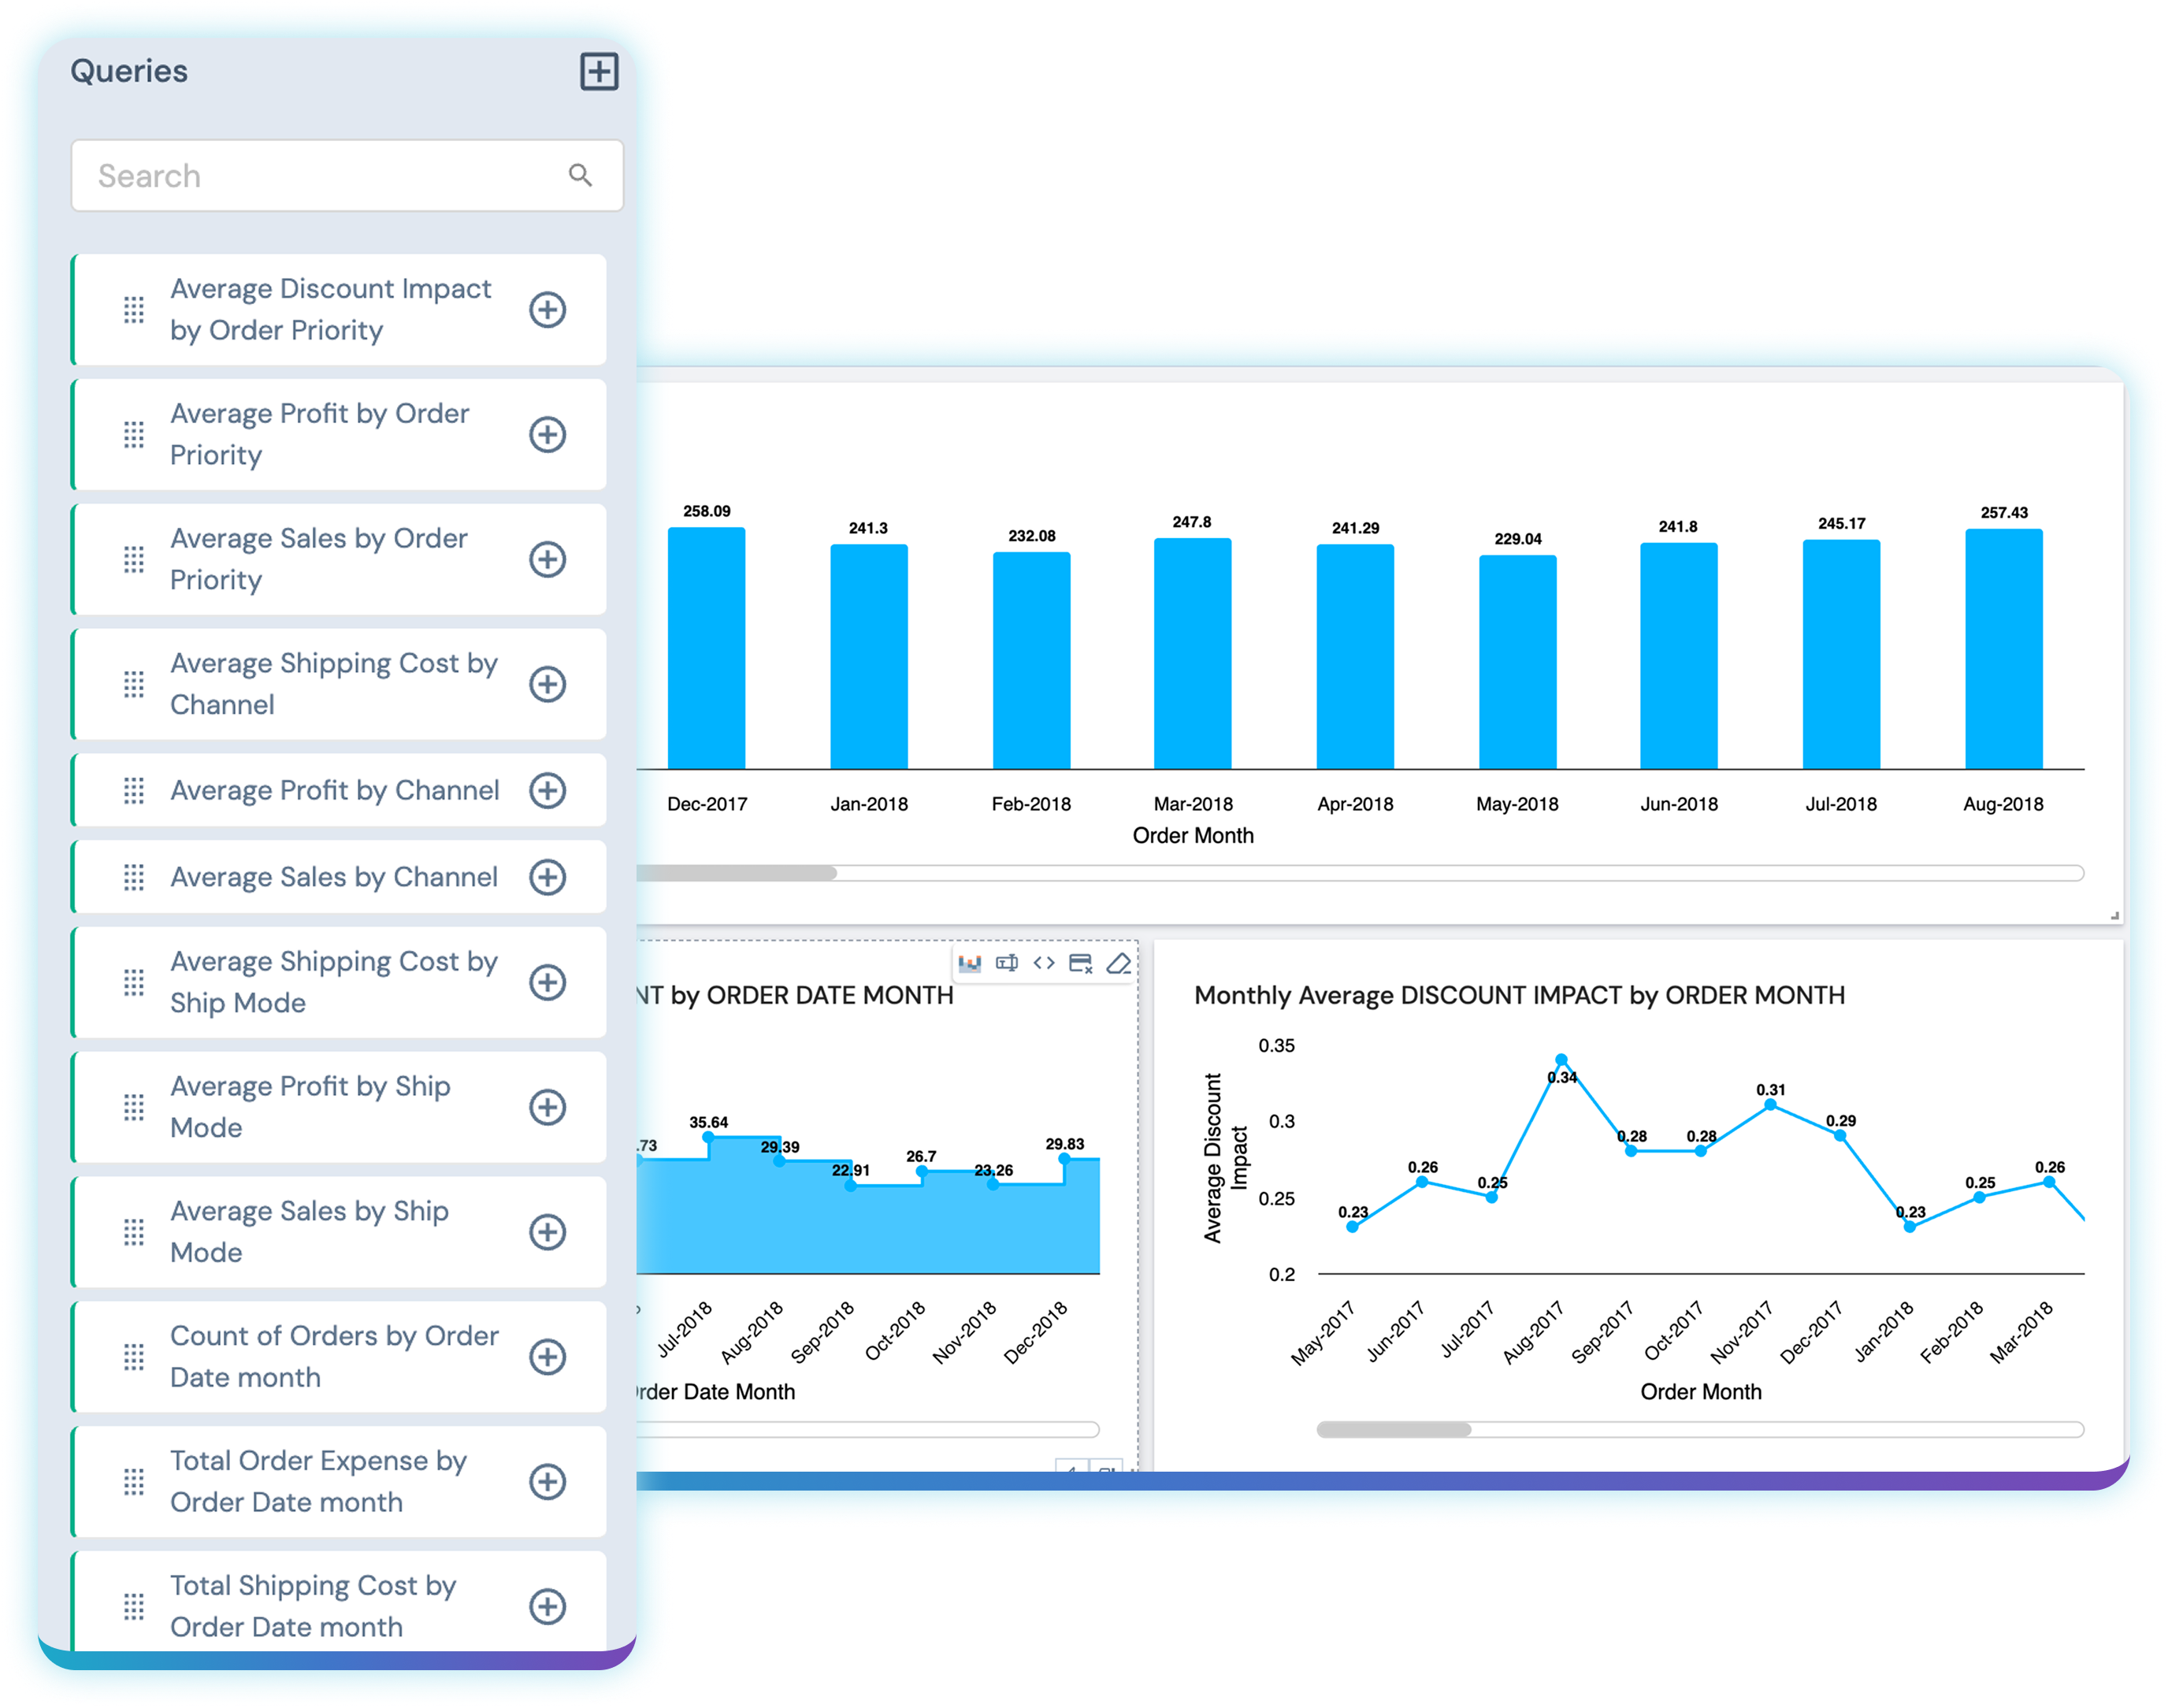Click bar chart horizontal scrollbar thumb

(736, 873)
